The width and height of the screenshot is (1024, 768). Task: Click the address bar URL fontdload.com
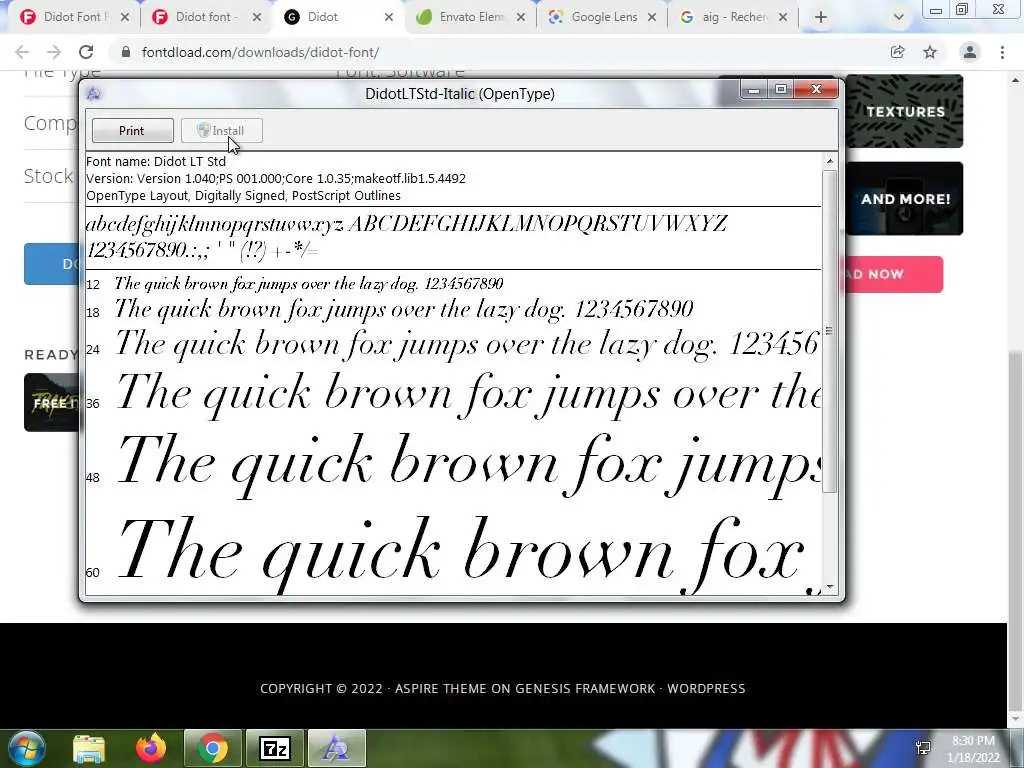point(260,52)
